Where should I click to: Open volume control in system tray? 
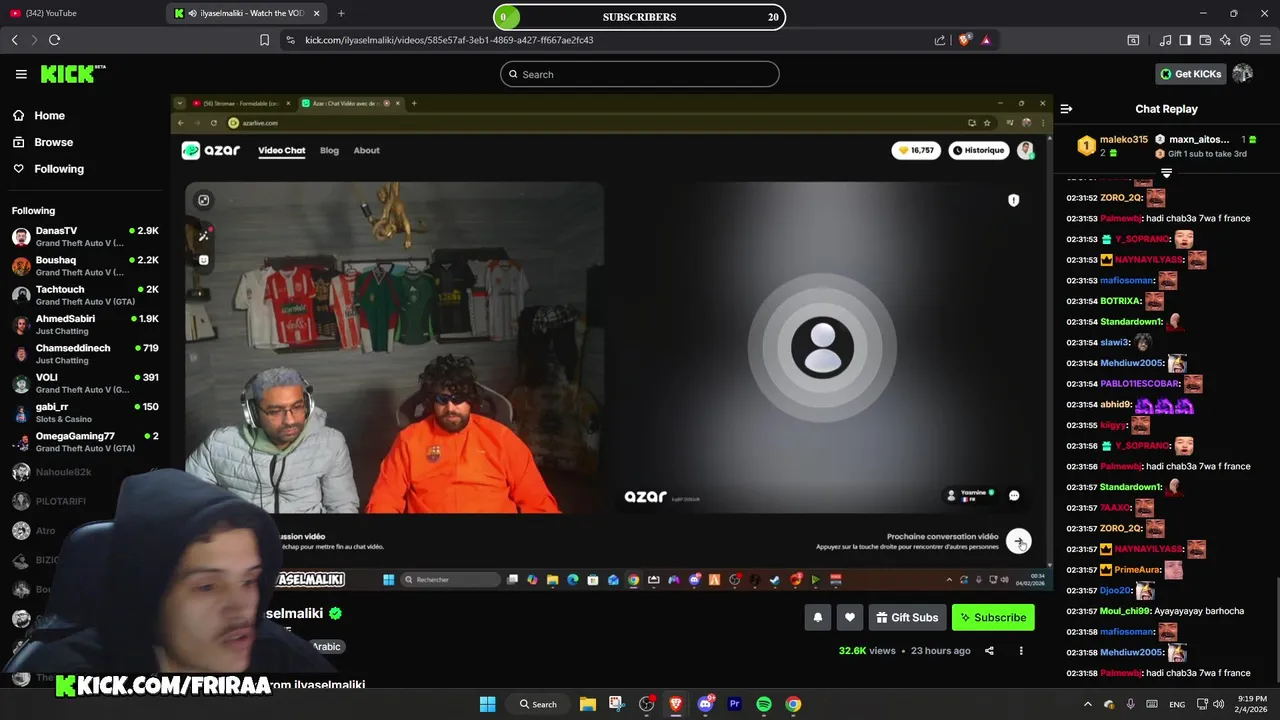click(x=1218, y=704)
